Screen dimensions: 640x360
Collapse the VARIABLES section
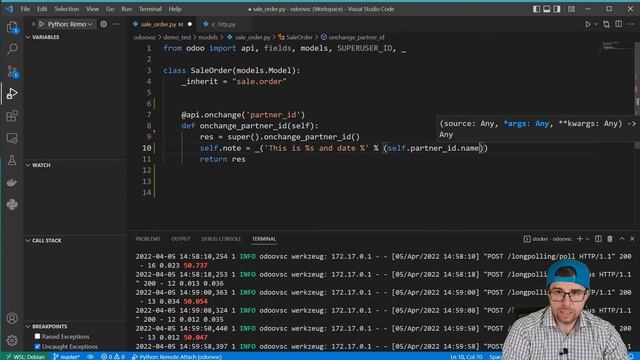click(42, 37)
